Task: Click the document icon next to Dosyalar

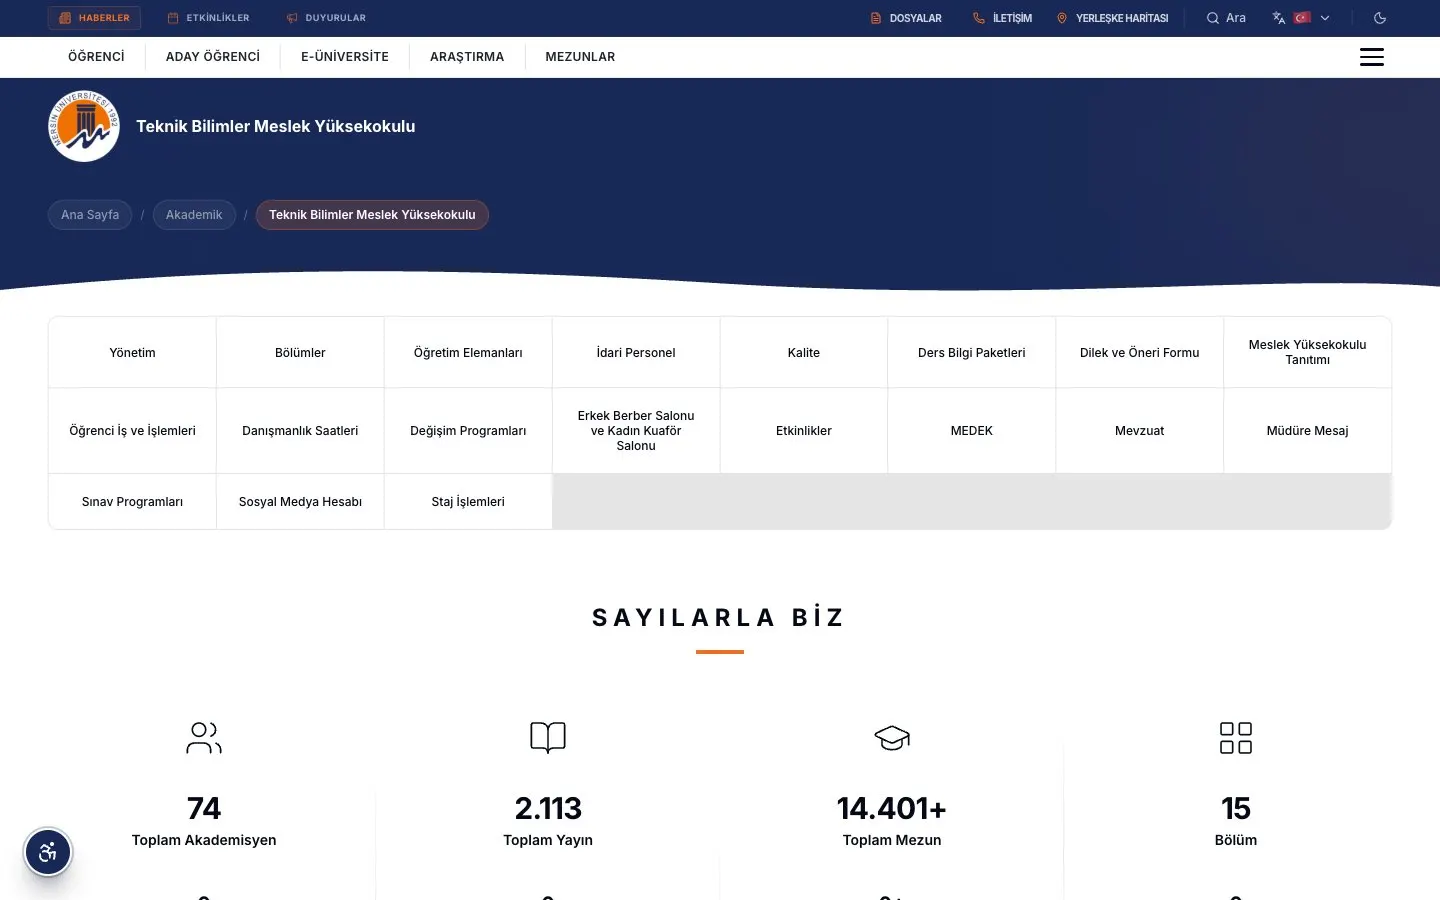Action: point(876,18)
